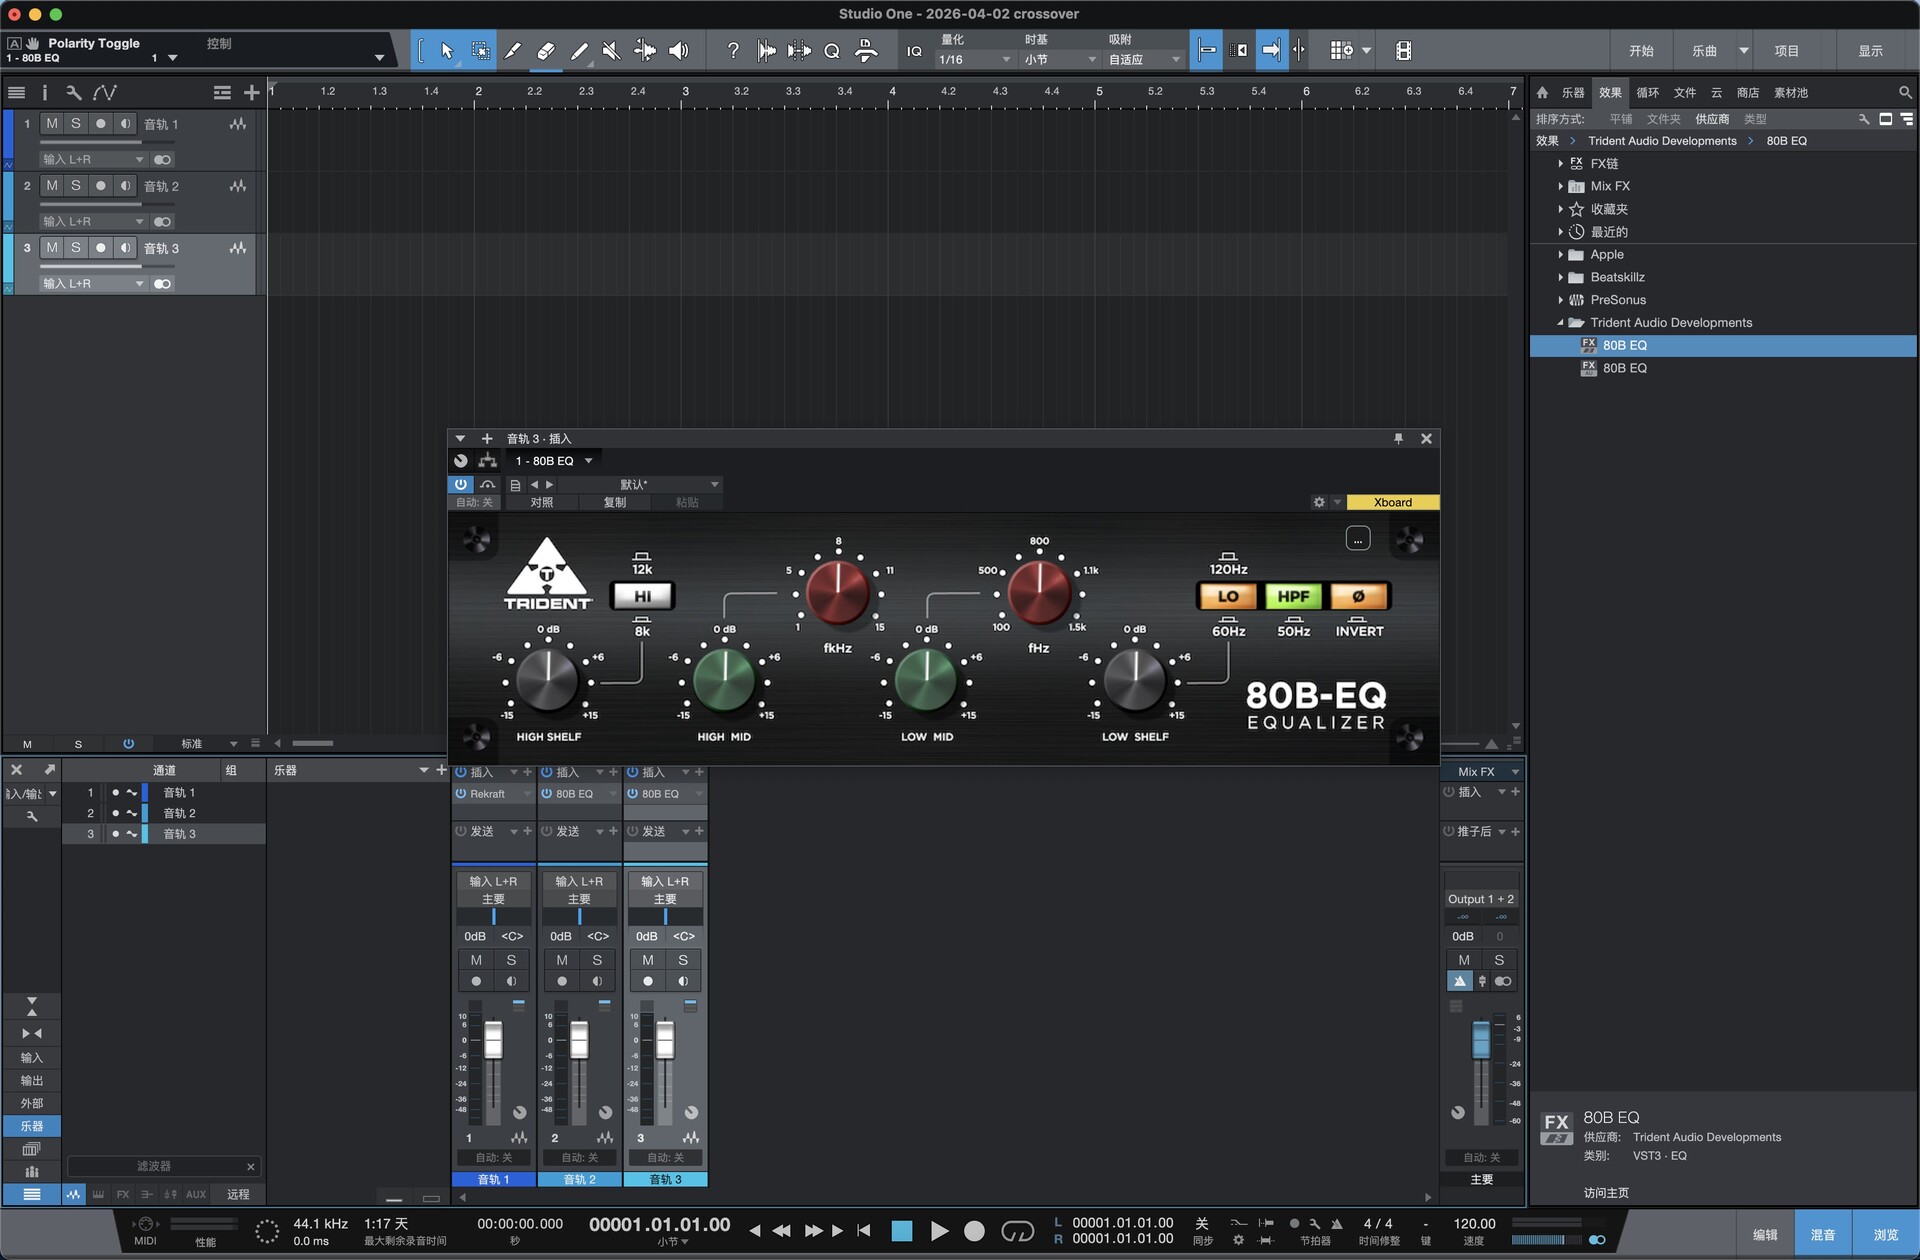The height and width of the screenshot is (1260, 1920).
Task: Open timebase 小节 dropdown
Action: coord(1059,60)
